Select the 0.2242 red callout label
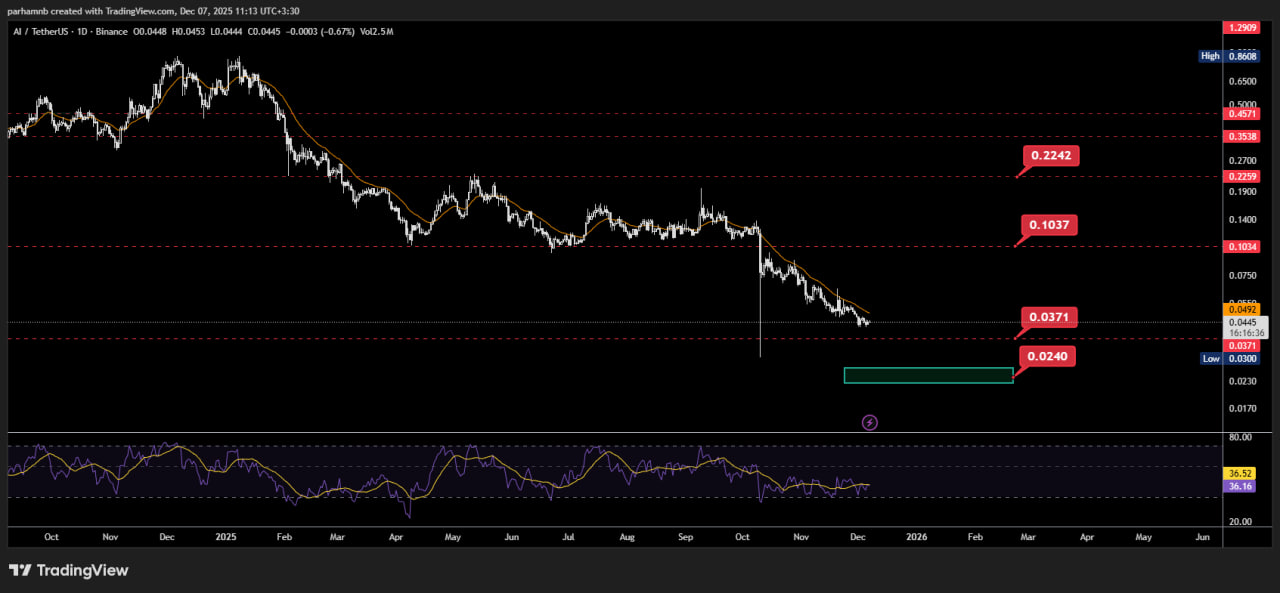 click(1051, 155)
